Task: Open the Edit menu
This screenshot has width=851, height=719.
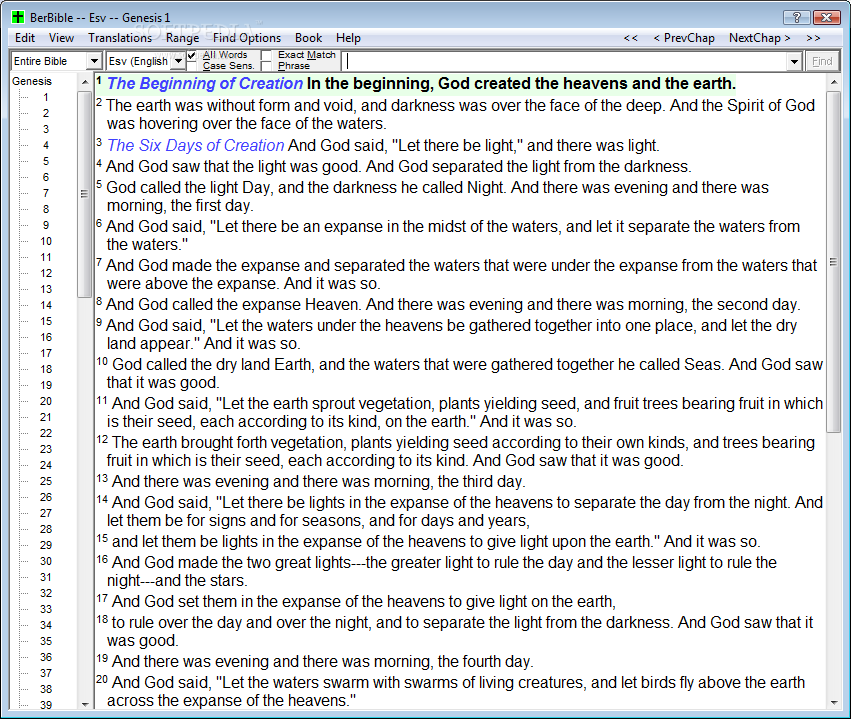Action: click(x=25, y=38)
